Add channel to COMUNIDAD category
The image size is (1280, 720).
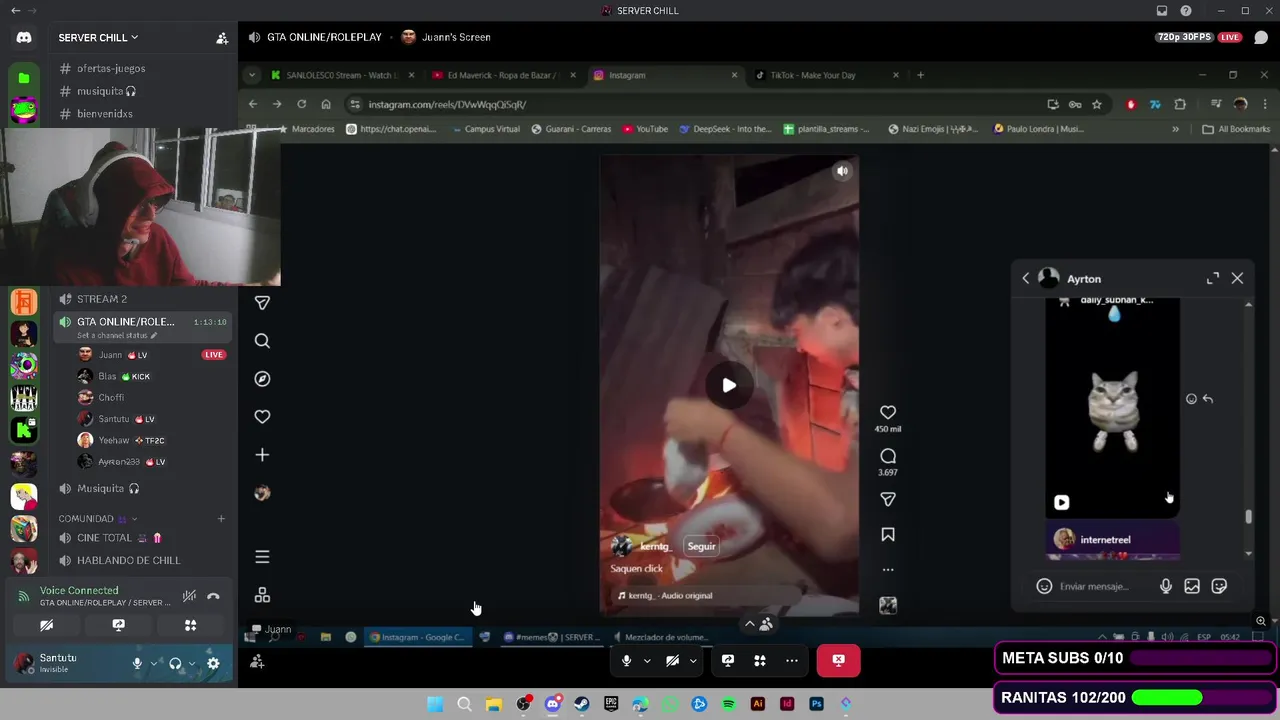tap(221, 519)
